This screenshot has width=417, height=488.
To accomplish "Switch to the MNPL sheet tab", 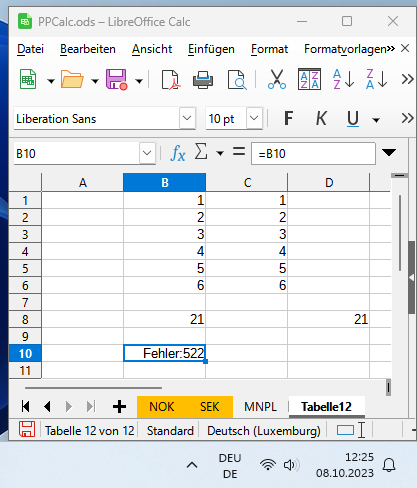I will [x=260, y=407].
